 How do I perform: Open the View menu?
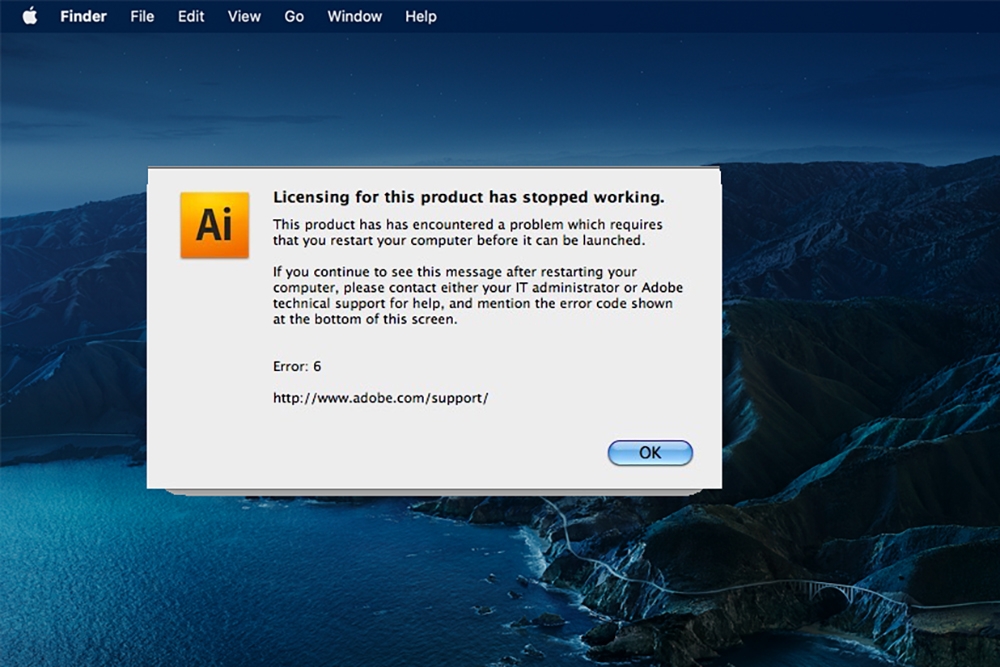pos(243,16)
